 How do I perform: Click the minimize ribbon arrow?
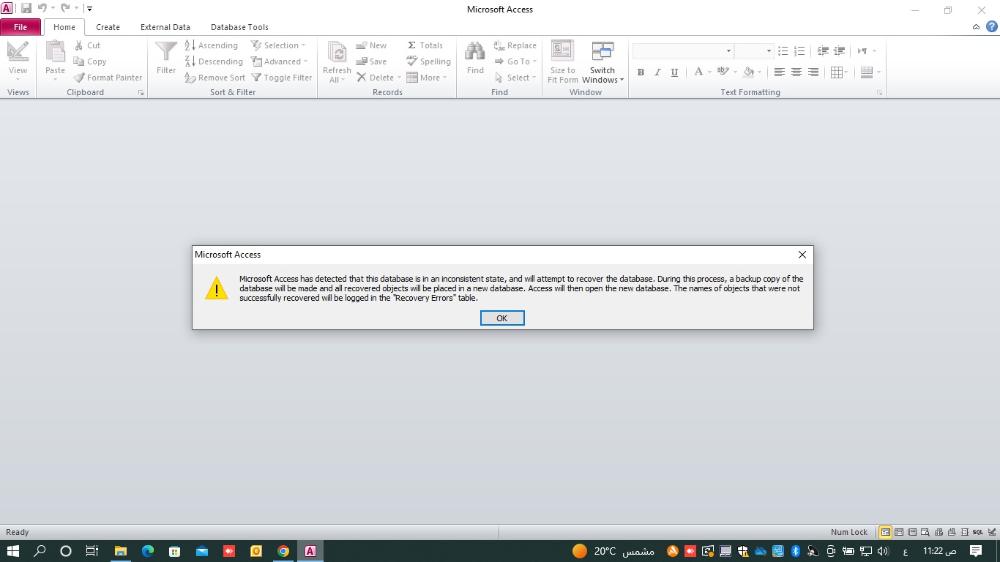point(976,27)
